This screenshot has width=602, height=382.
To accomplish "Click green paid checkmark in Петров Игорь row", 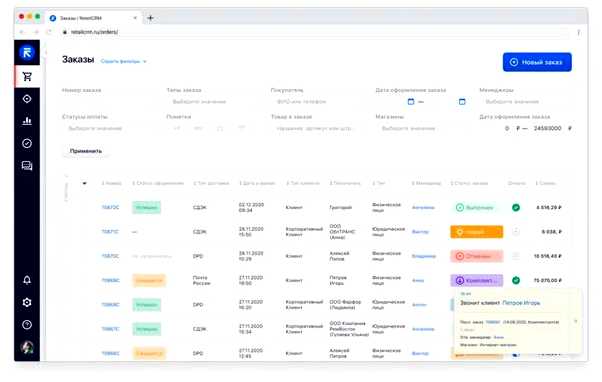I will pos(516,281).
